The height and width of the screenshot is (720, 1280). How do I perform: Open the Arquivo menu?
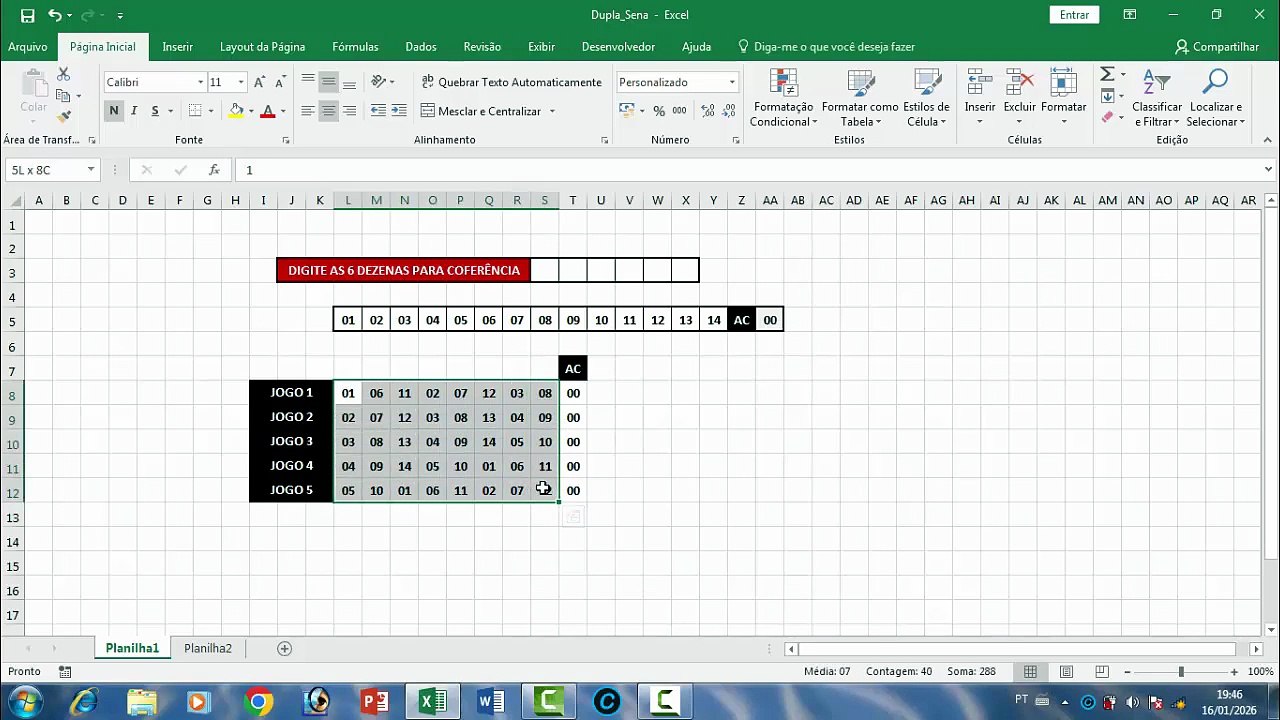tap(28, 47)
